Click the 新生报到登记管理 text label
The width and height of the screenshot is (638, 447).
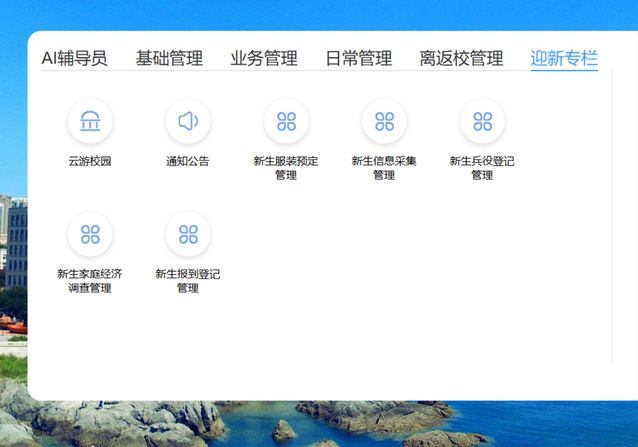(x=188, y=281)
